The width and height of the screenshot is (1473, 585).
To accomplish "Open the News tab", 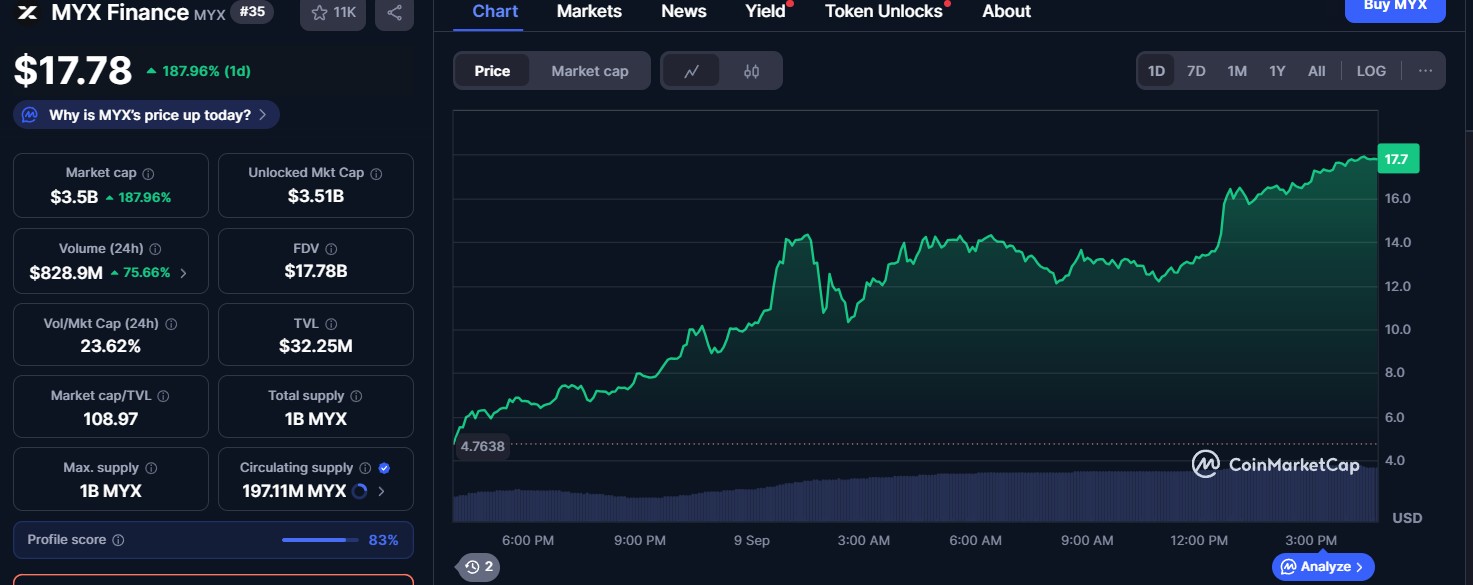I will click(684, 12).
